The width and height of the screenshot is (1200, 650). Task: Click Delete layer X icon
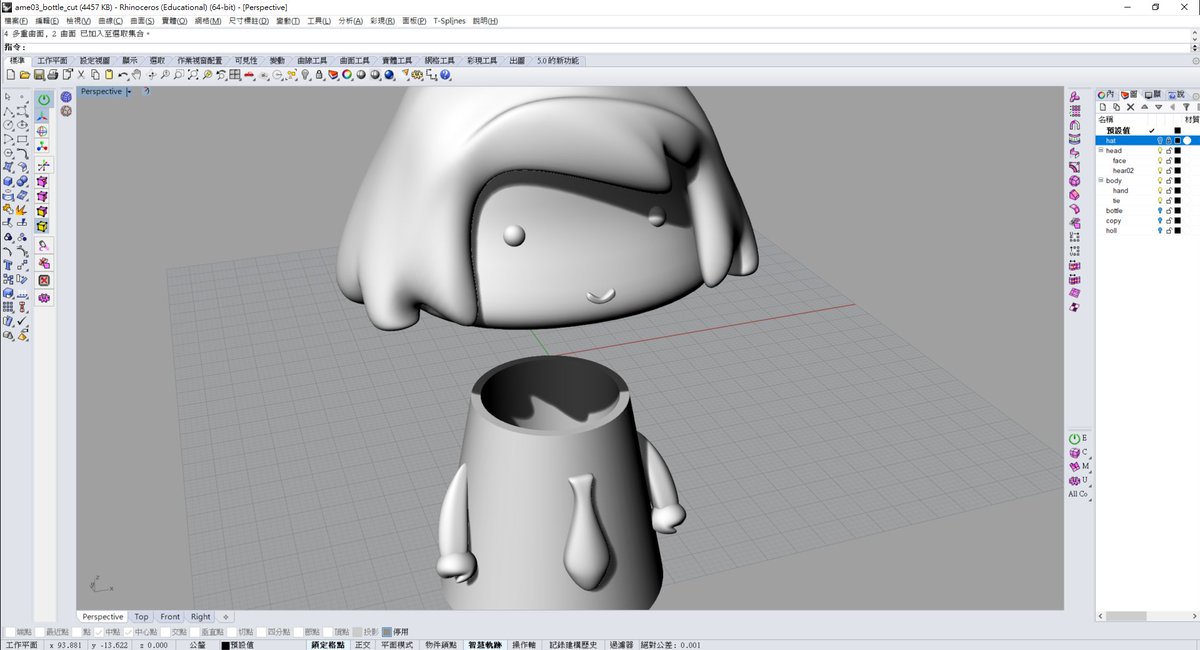pos(1130,107)
